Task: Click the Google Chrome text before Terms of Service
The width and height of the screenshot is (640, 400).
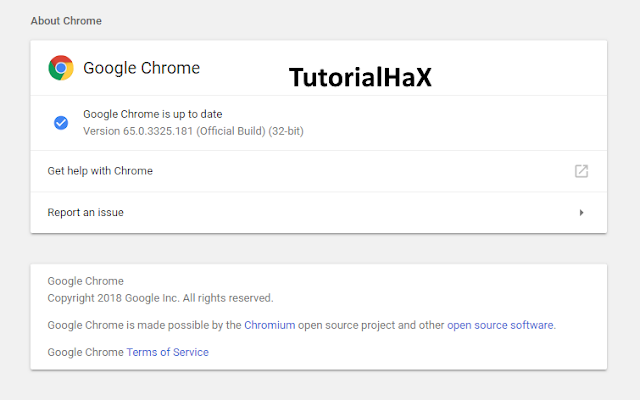Action: click(85, 352)
